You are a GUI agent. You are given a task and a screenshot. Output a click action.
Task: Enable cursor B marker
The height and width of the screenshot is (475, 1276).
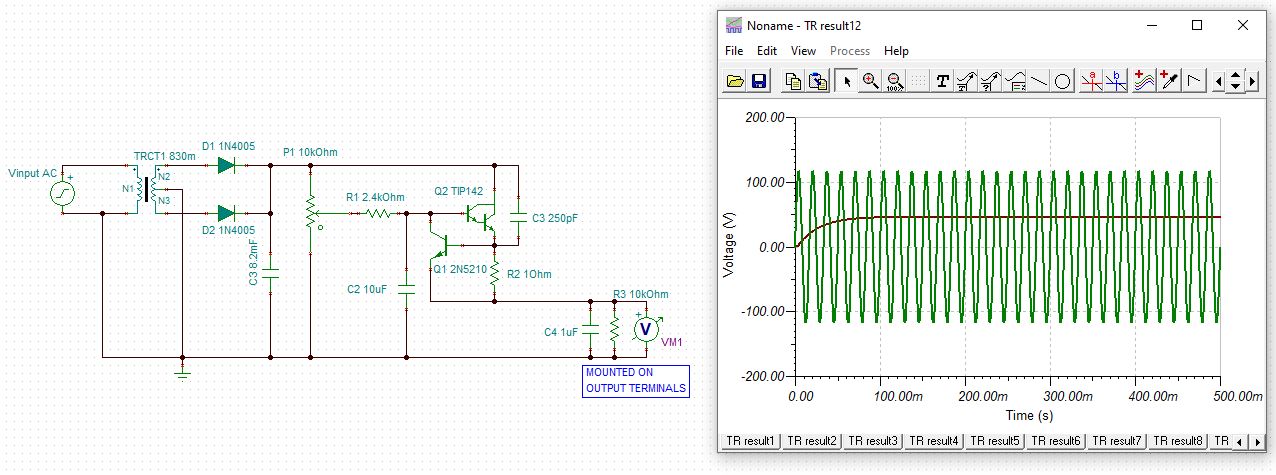click(x=1116, y=82)
